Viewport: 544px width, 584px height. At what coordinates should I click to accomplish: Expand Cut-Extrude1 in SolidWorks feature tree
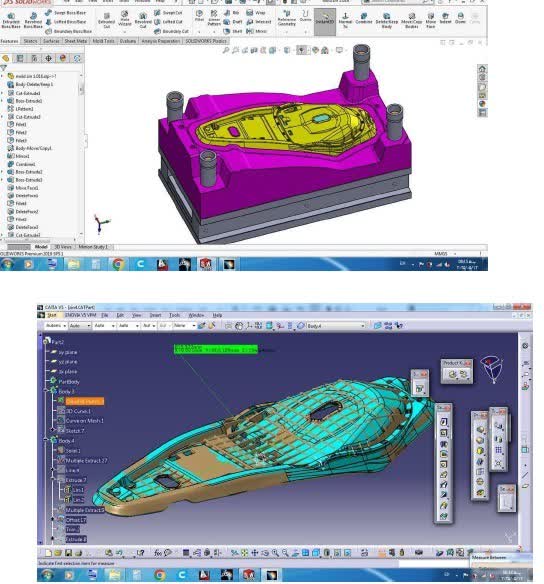[2, 93]
